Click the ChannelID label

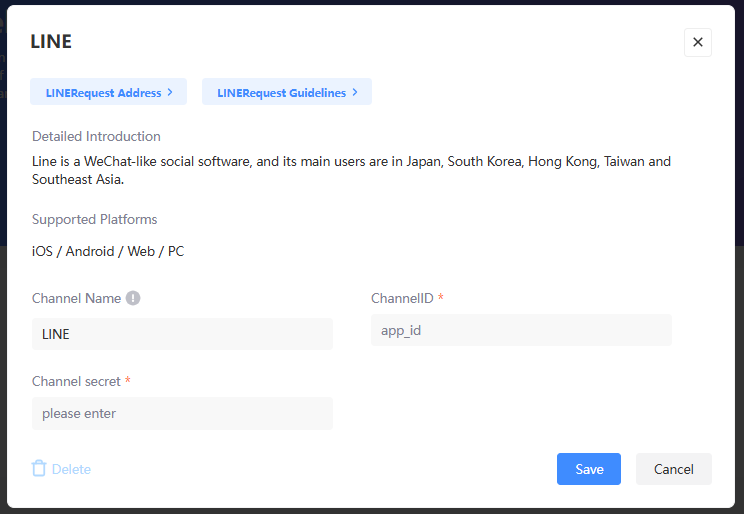[402, 298]
